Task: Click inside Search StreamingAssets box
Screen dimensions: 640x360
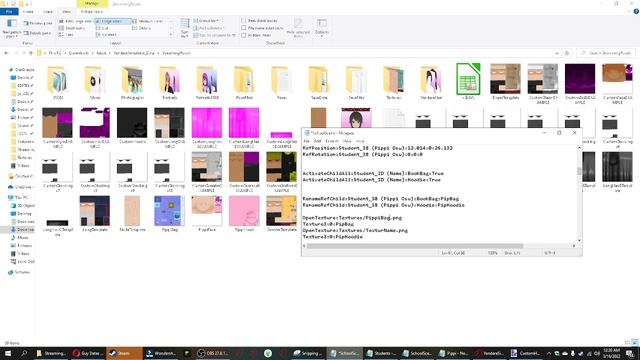Action: pos(606,53)
